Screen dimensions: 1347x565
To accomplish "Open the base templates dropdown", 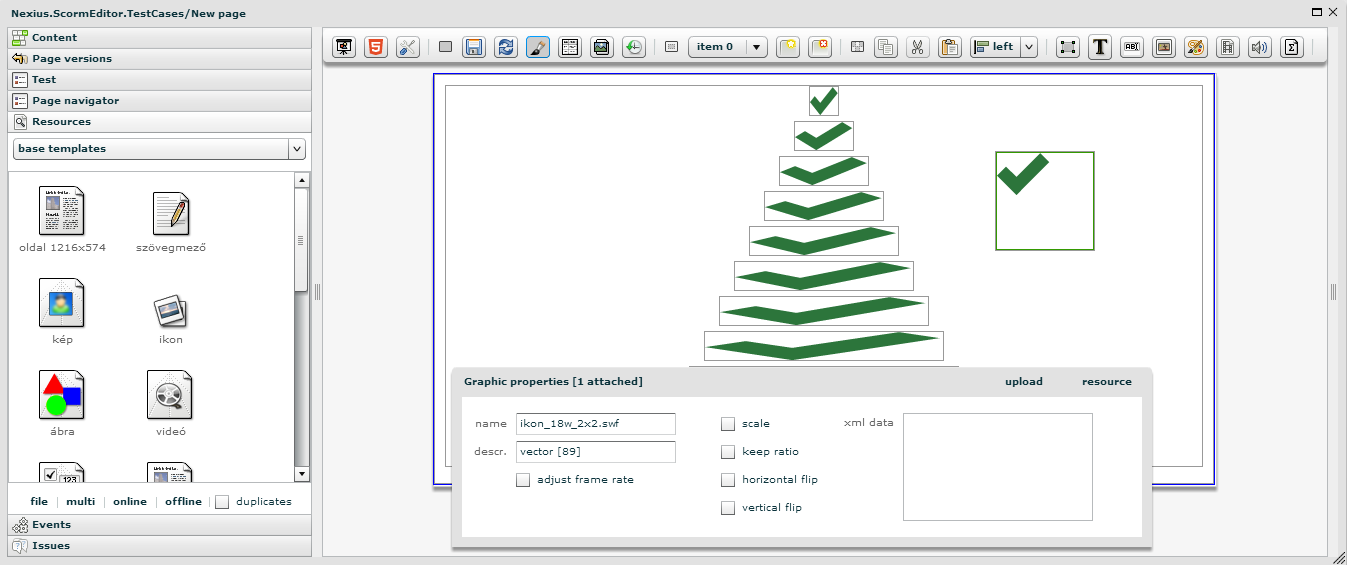I will tap(296, 149).
